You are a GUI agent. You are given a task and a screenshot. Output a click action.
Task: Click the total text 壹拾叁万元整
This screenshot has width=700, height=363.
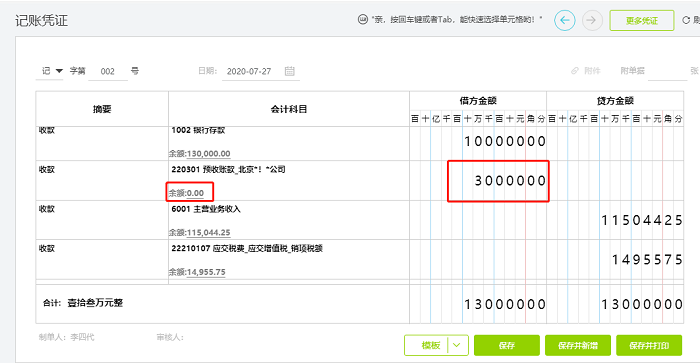[95, 303]
